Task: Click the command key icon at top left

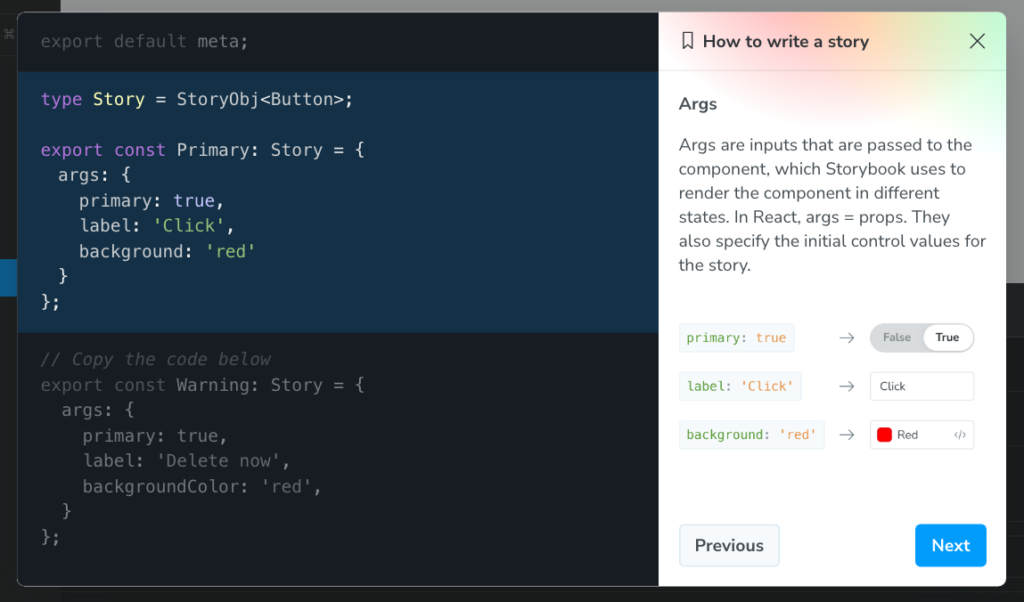Action: 9,34
